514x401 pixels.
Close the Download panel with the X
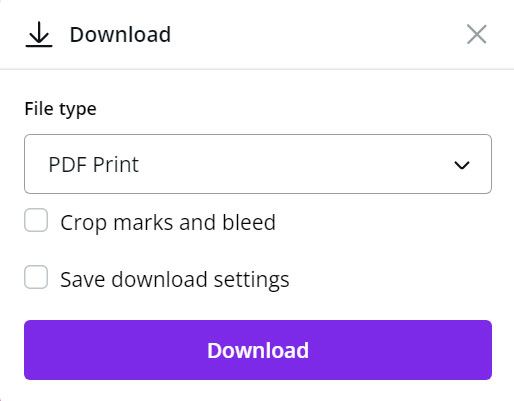[477, 34]
